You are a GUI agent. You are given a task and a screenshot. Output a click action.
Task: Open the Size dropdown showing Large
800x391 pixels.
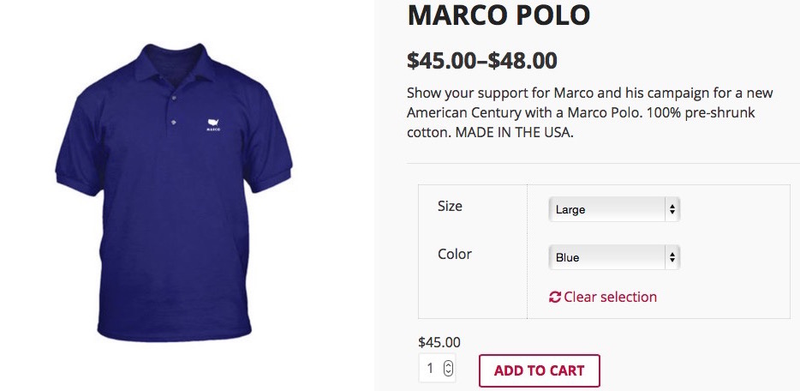(x=614, y=209)
